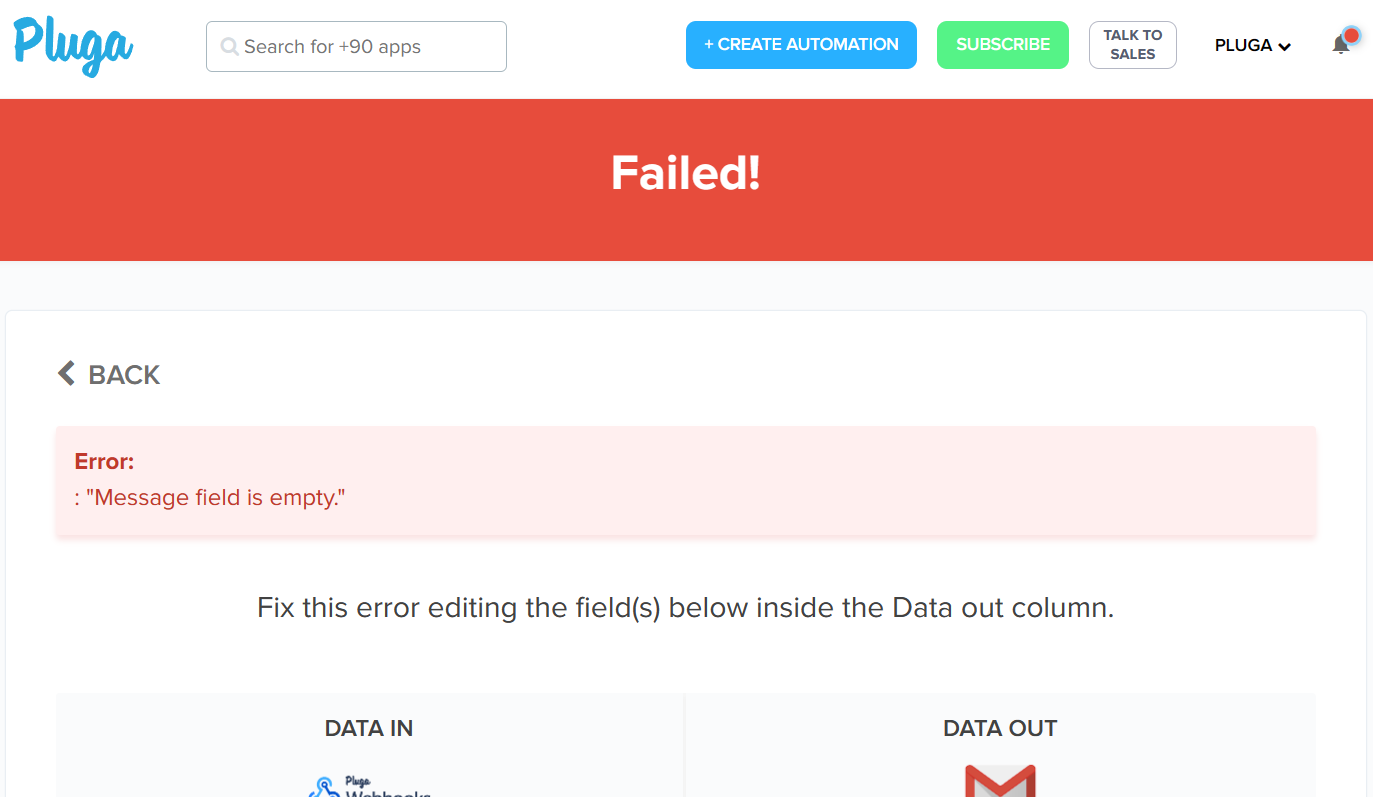This screenshot has width=1373, height=797.
Task: Click the plus sign on Create Automation
Action: click(709, 44)
